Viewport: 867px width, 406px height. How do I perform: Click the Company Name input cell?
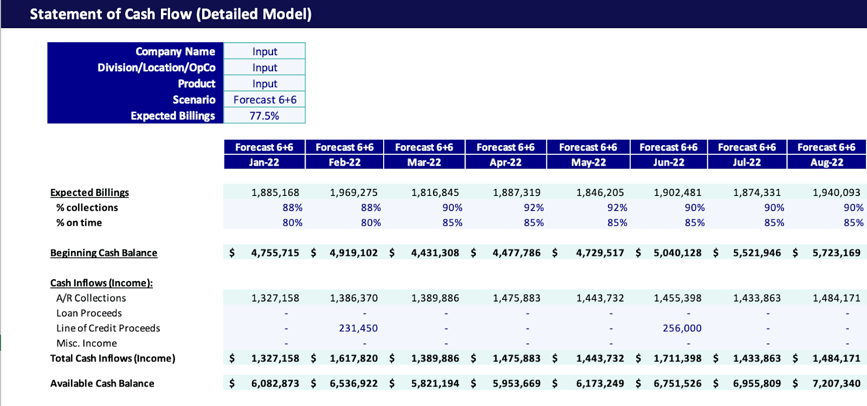tap(264, 52)
